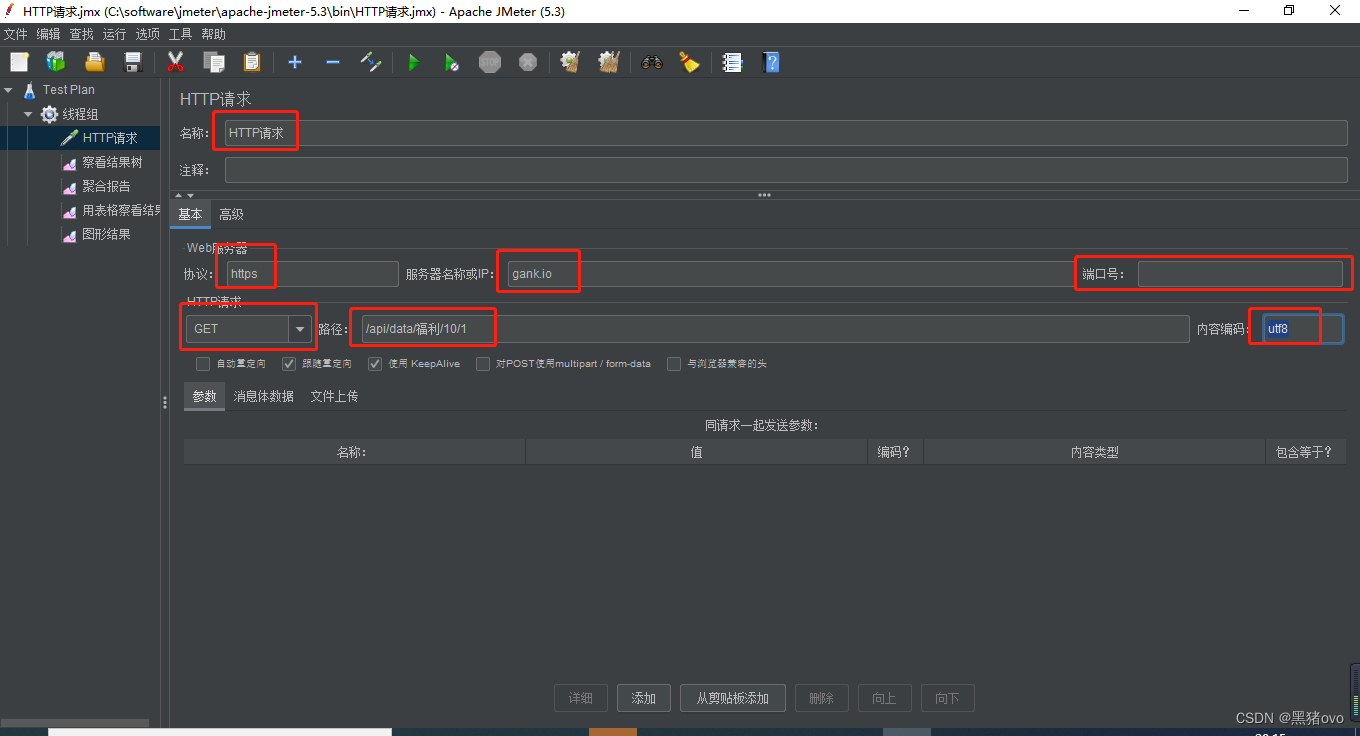Viewport: 1360px width, 736px height.
Task: Click the Stop test icon
Action: click(x=490, y=62)
